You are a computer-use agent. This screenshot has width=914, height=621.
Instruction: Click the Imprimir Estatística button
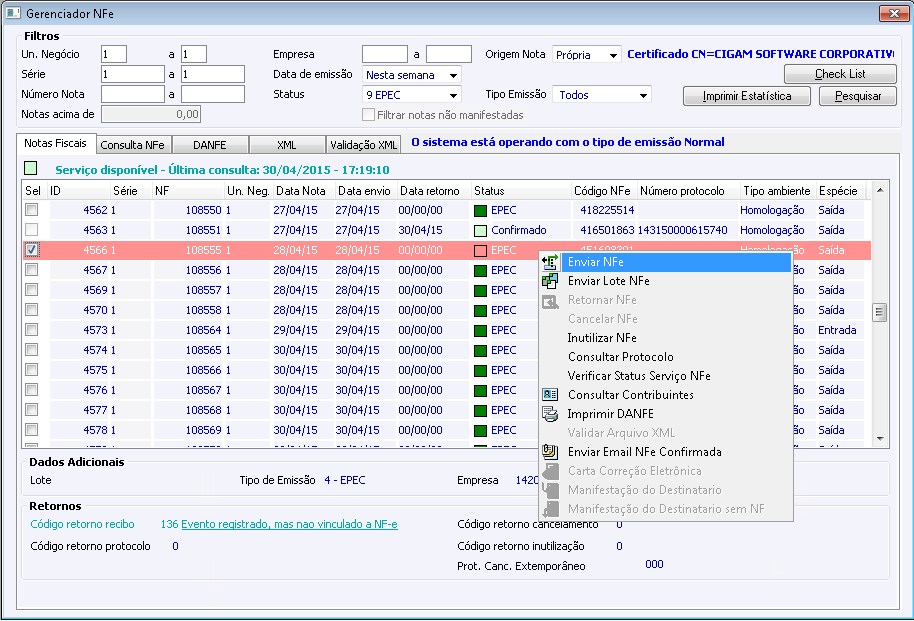tap(747, 96)
